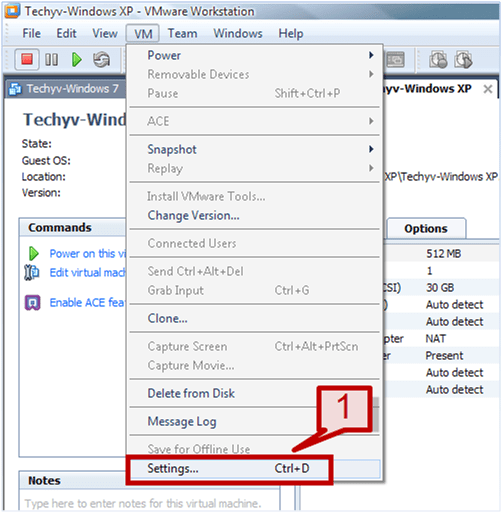503x513 pixels.
Task: Open Settings from the VM menu
Action: [255, 469]
